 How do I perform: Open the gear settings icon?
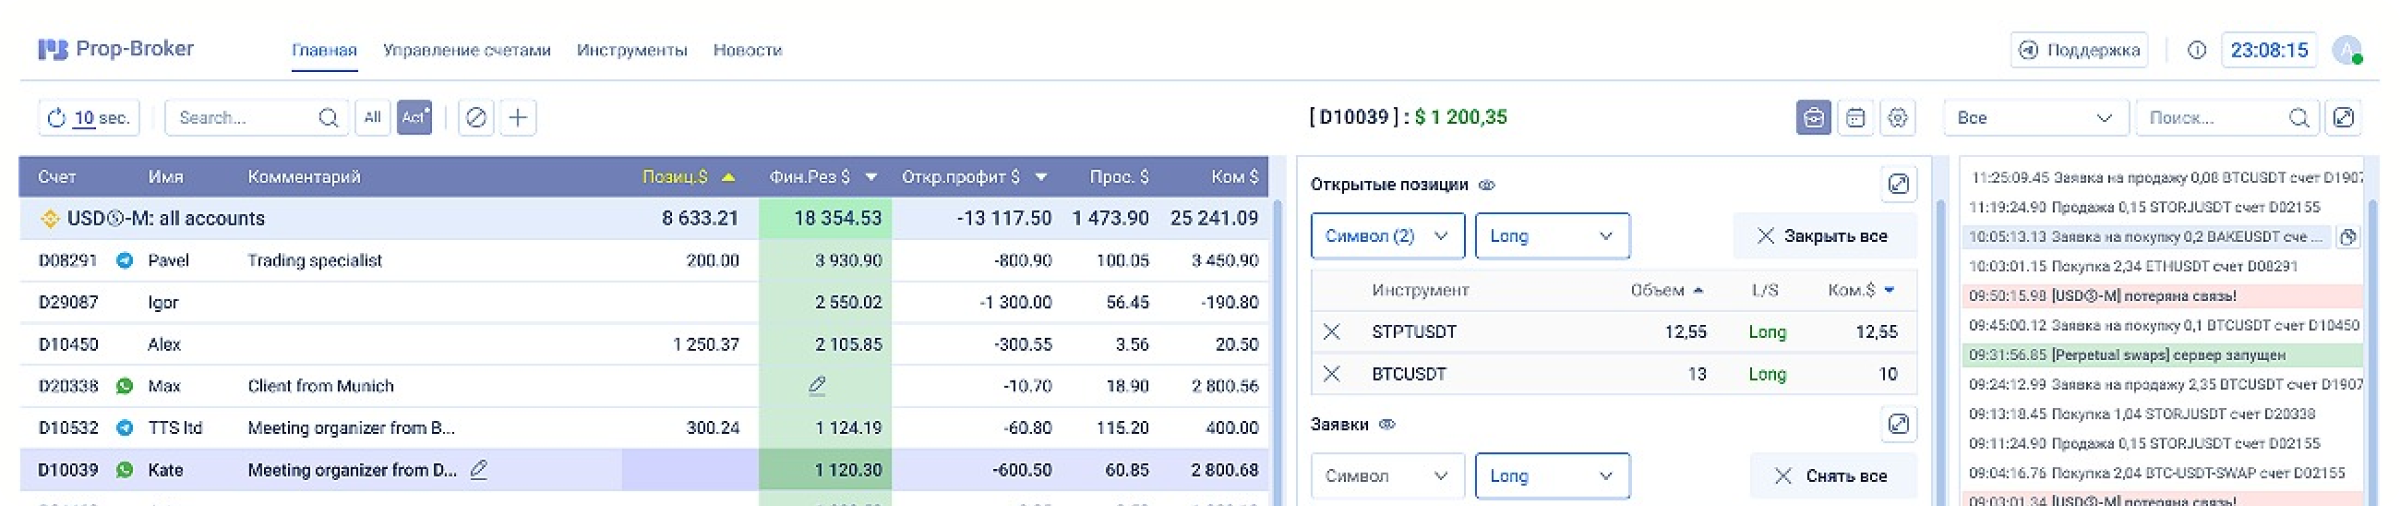pyautogui.click(x=1897, y=118)
